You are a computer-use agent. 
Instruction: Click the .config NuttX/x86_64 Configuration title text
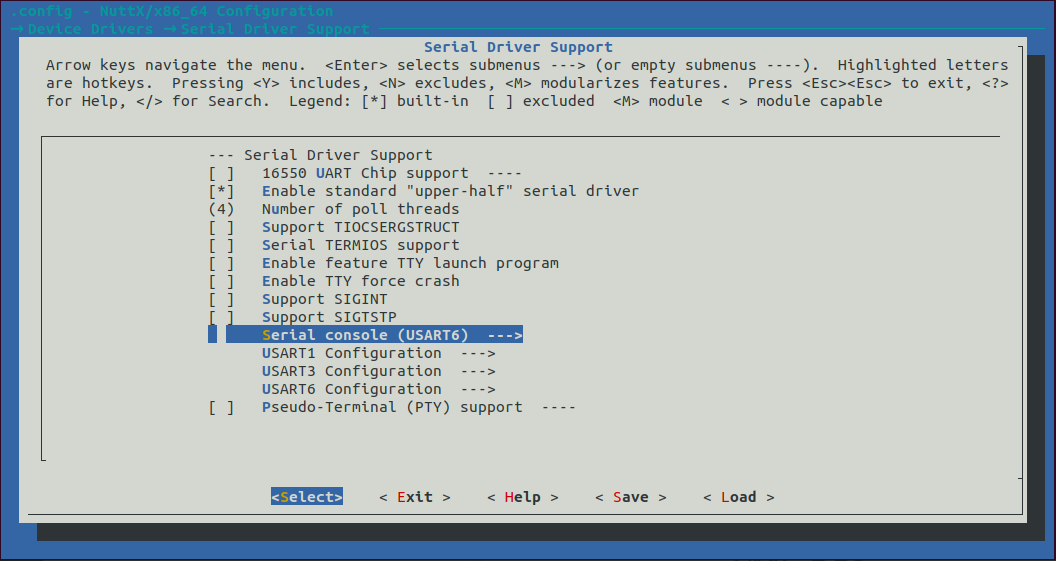(x=172, y=11)
